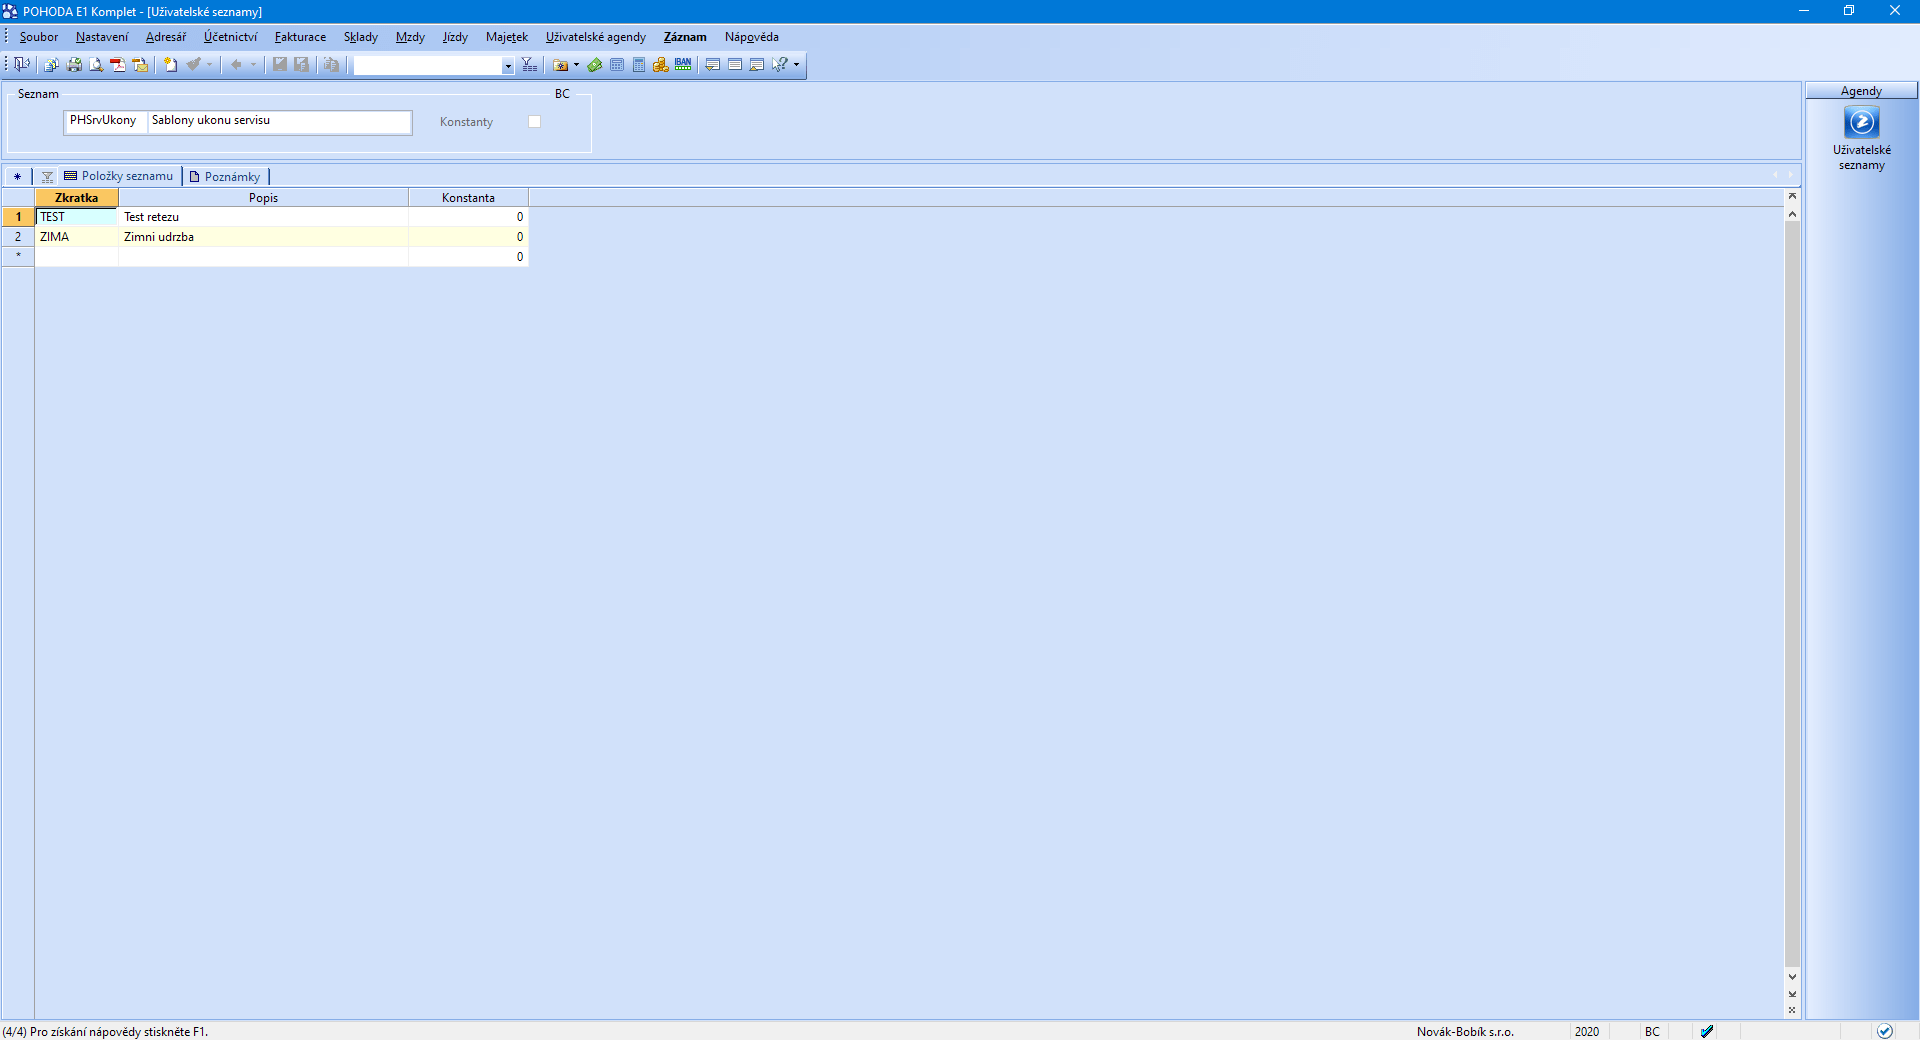Click the gold coins icon
The width and height of the screenshot is (1920, 1040).
661,65
